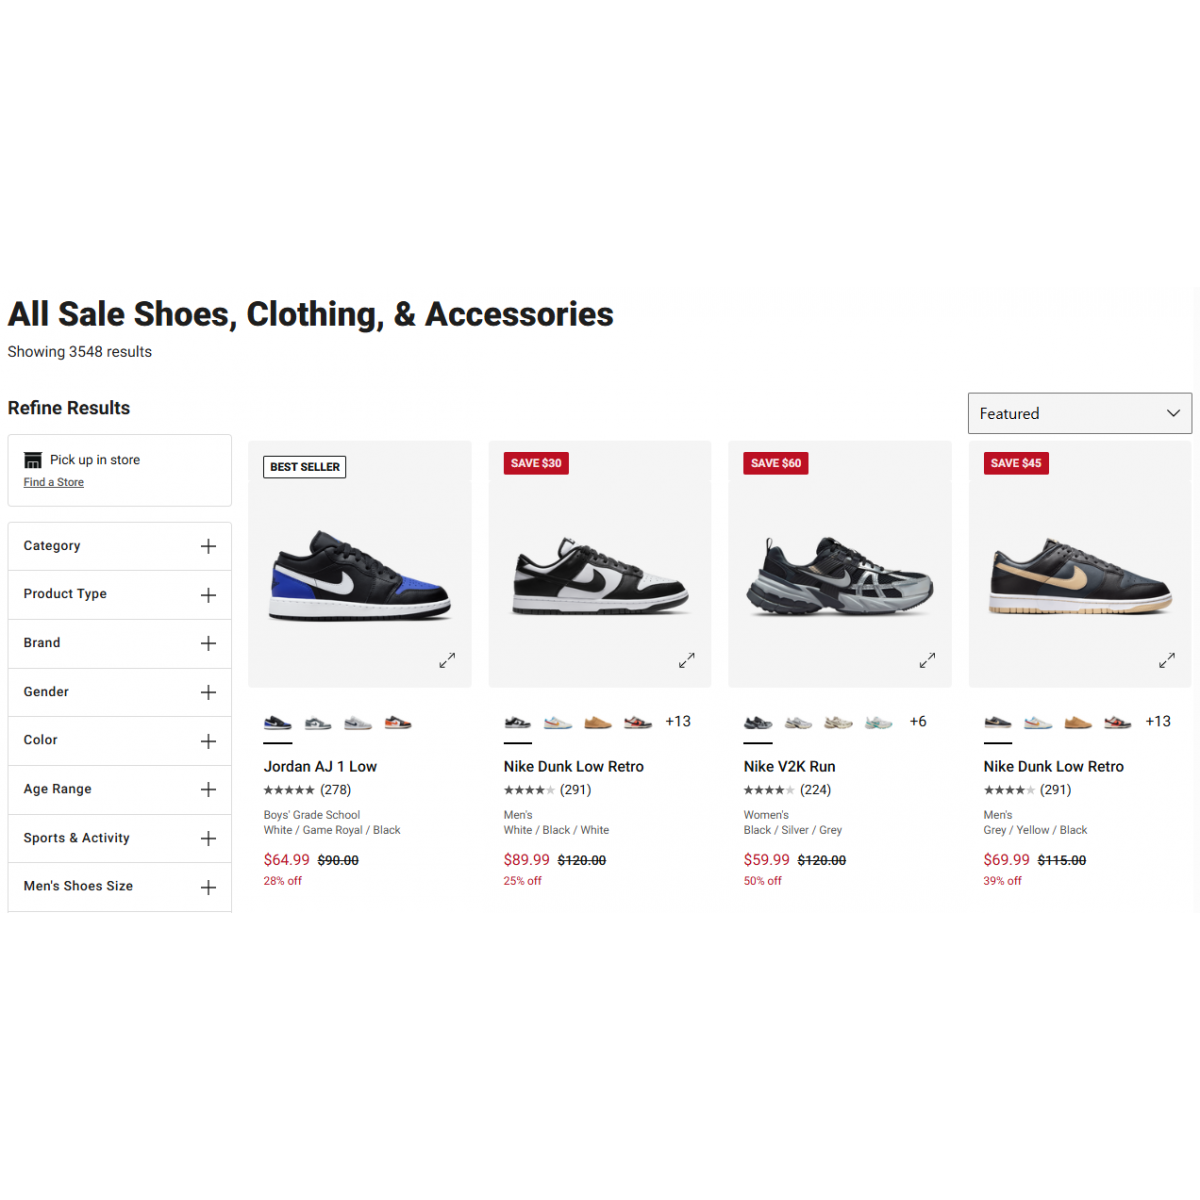The height and width of the screenshot is (1200, 1200).
Task: Click expand icon on Nike V2K Run image
Action: tap(927, 660)
